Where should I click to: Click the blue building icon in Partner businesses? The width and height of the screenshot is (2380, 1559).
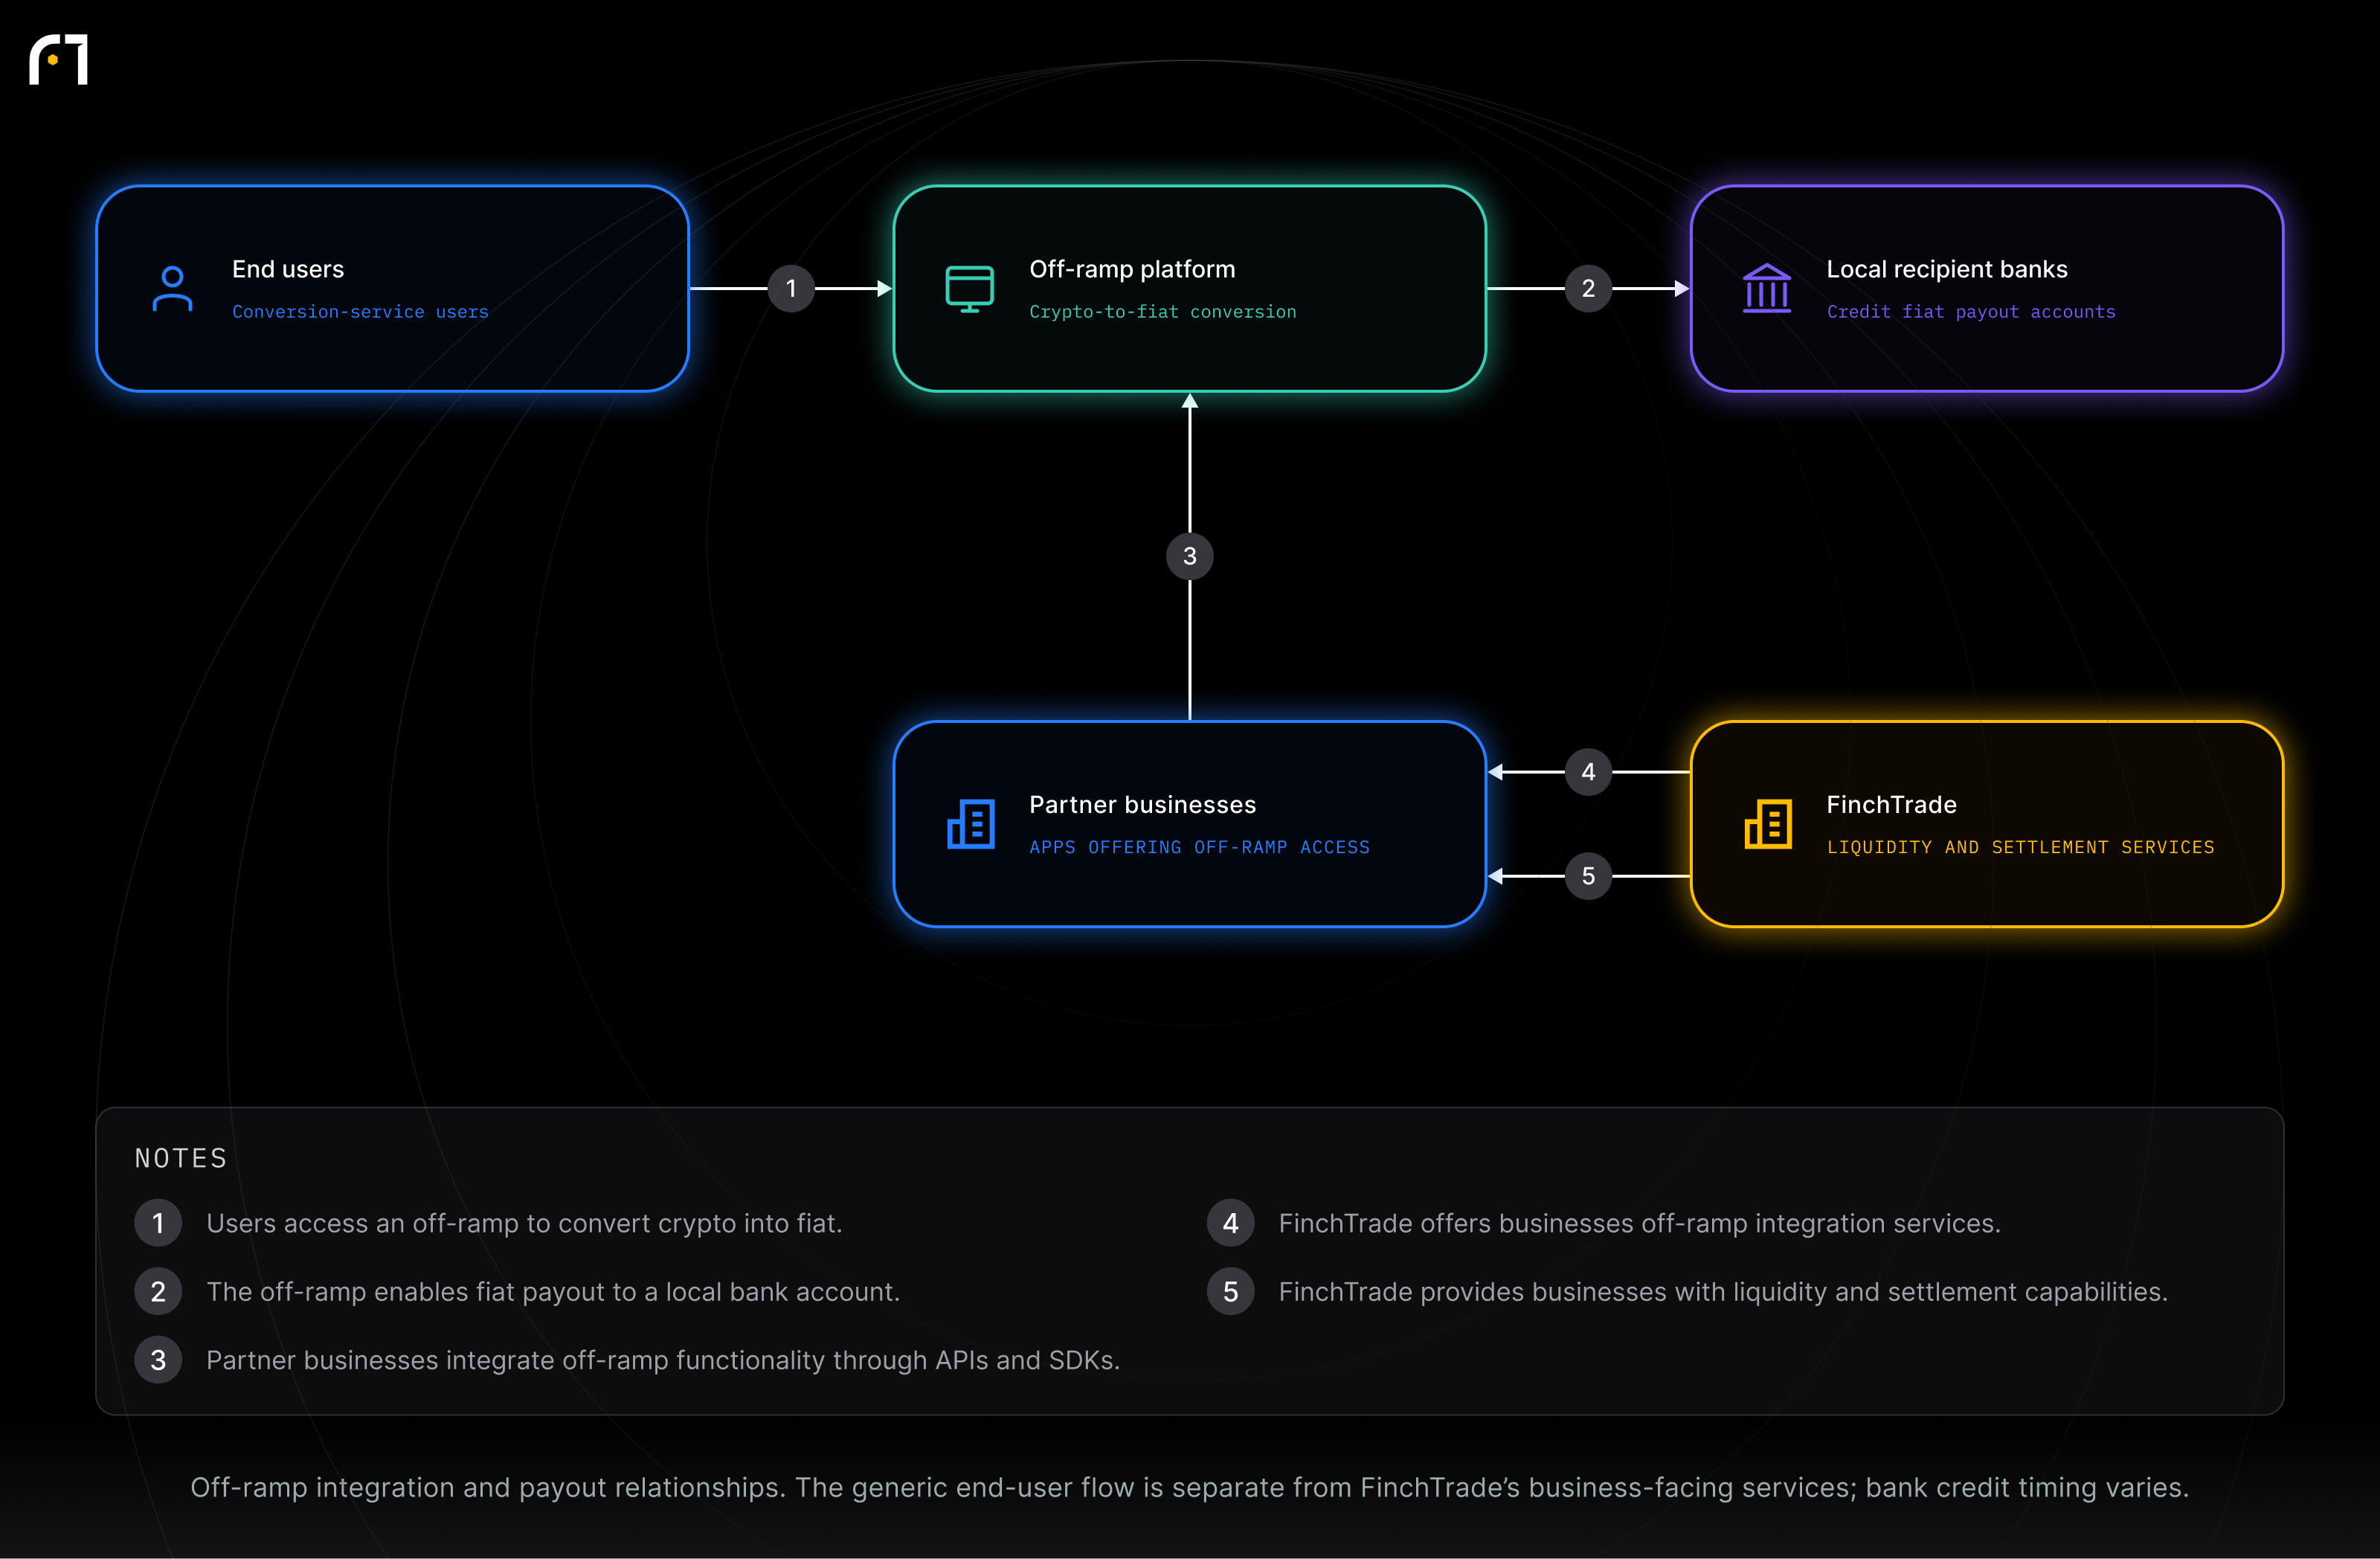pos(970,824)
